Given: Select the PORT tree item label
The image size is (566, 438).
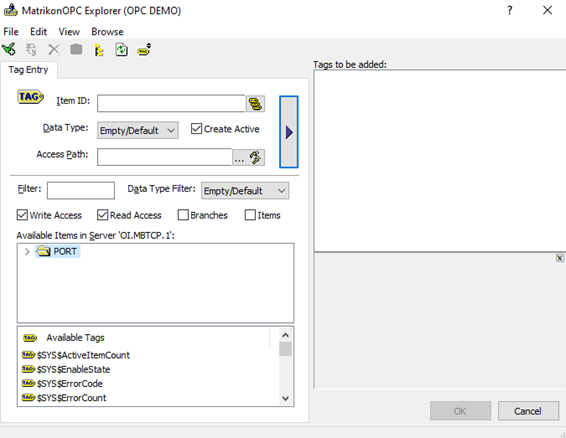Looking at the screenshot, I should pos(65,251).
